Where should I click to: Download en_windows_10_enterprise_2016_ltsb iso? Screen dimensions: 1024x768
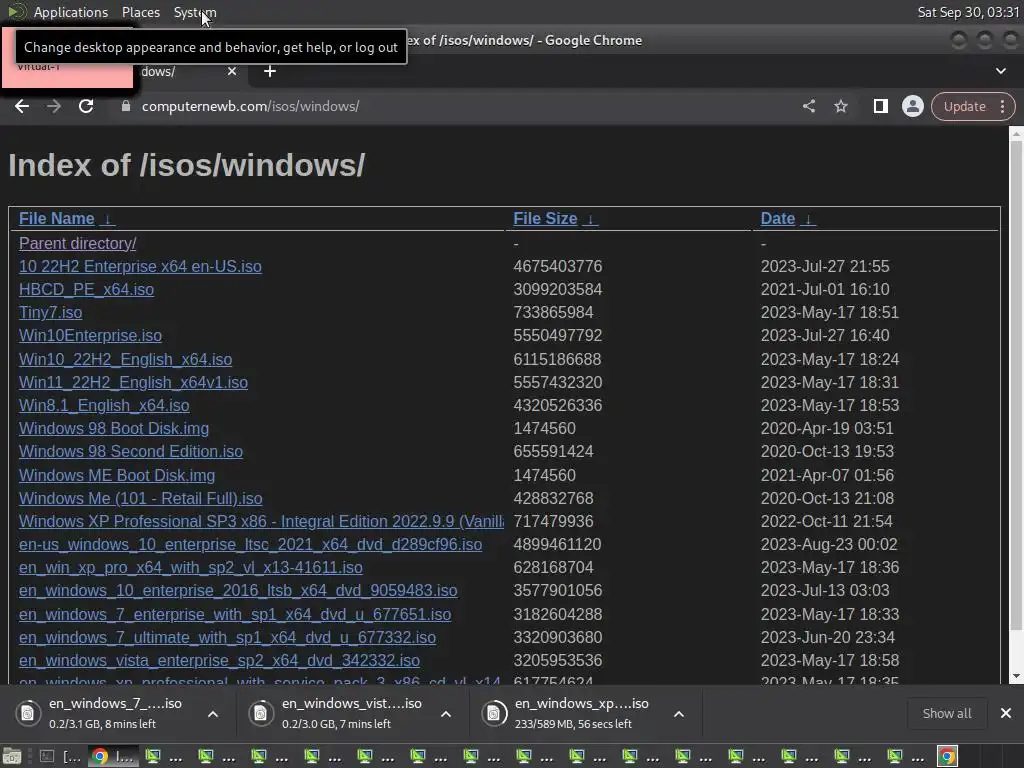tap(238, 590)
